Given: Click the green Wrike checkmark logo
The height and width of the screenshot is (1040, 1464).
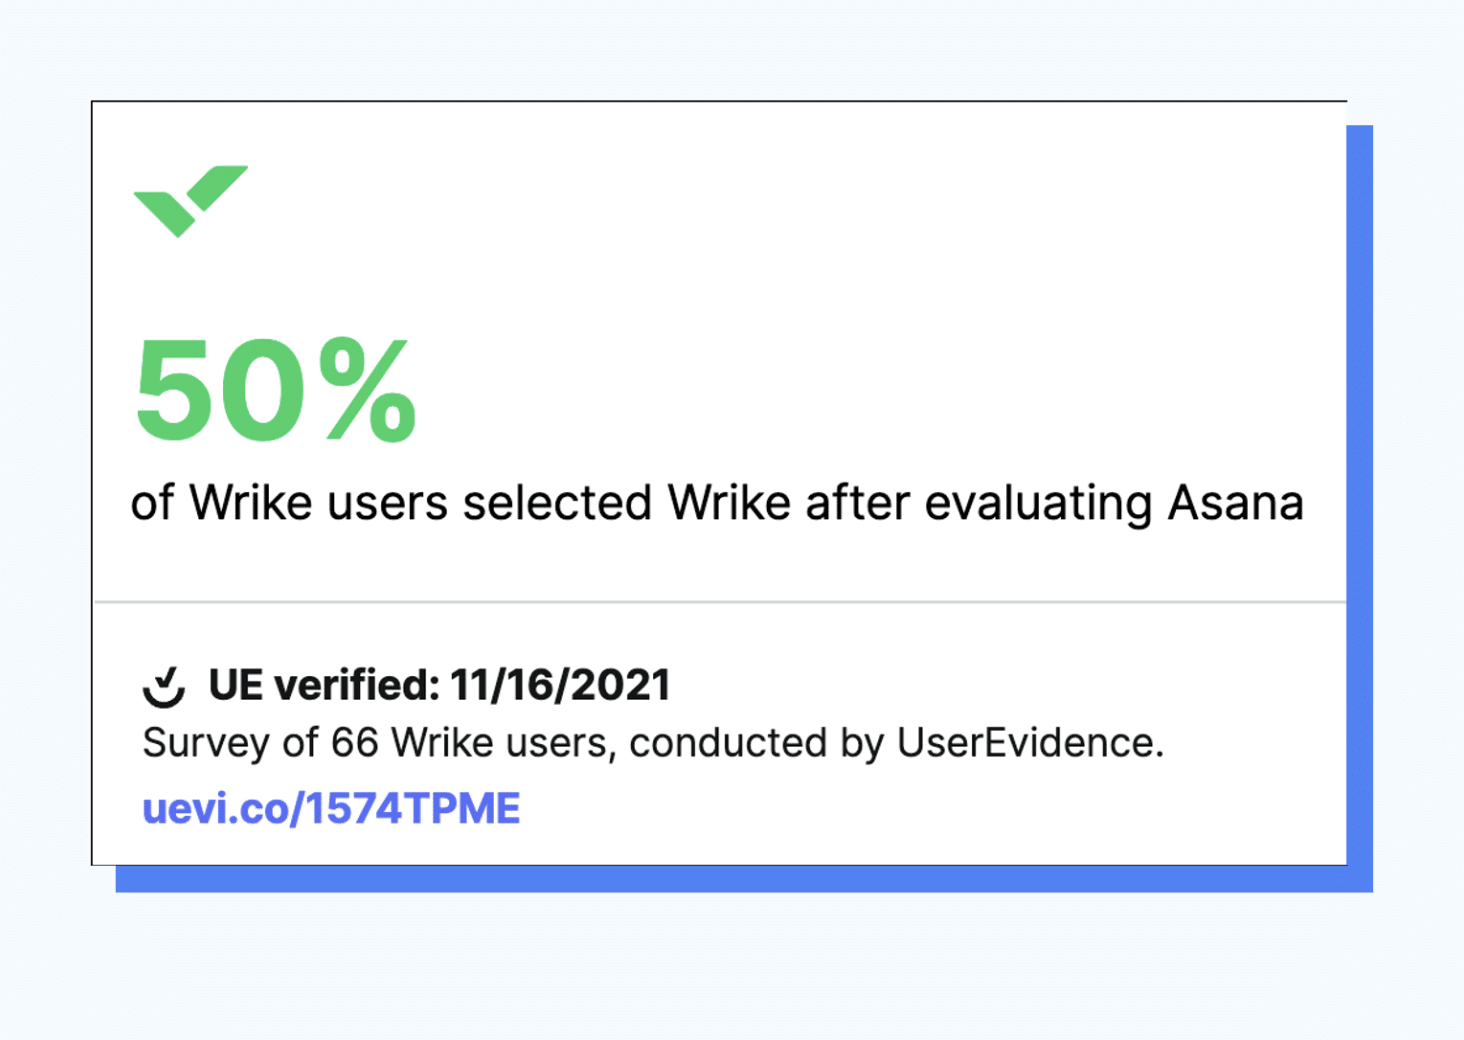Looking at the screenshot, I should click(x=191, y=201).
